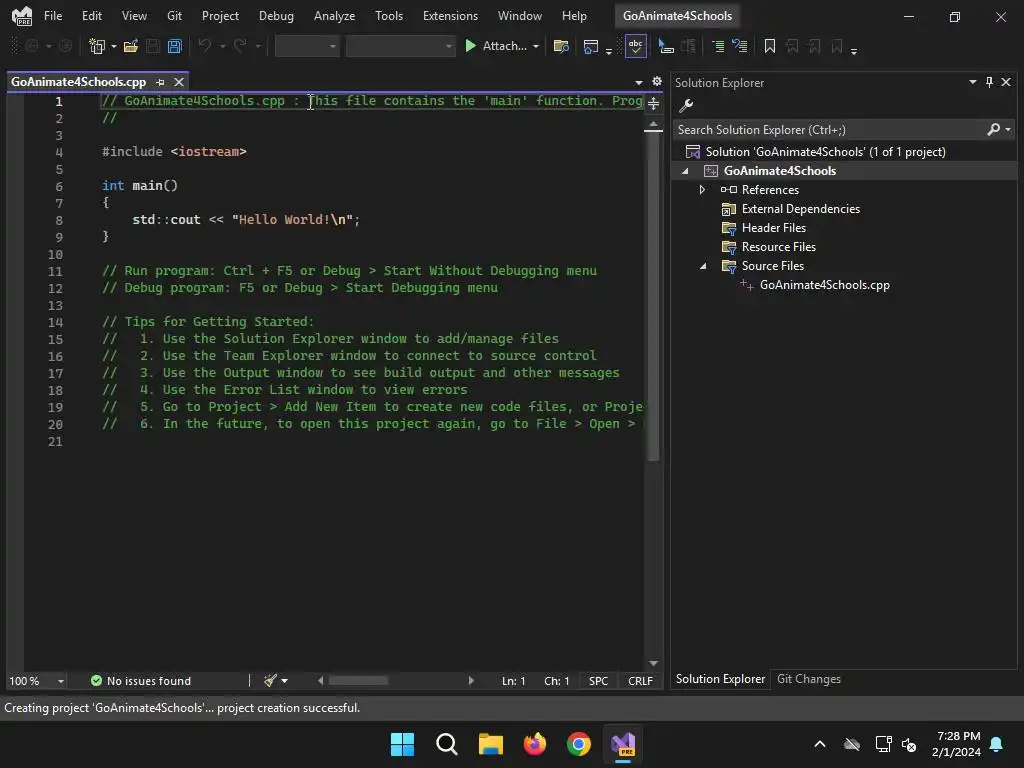Uncomment the selected lines icon
Image resolution: width=1024 pixels, height=768 pixels.
click(739, 46)
